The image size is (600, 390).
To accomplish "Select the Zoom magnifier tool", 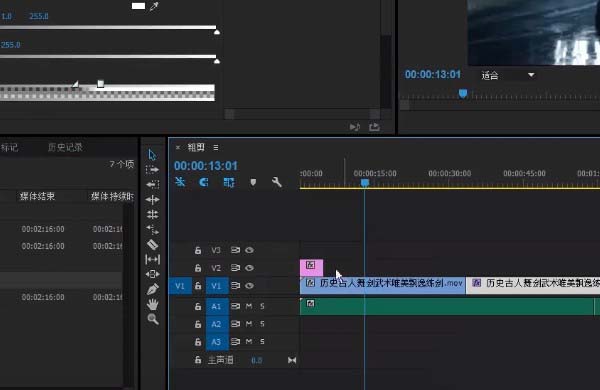I will click(152, 319).
